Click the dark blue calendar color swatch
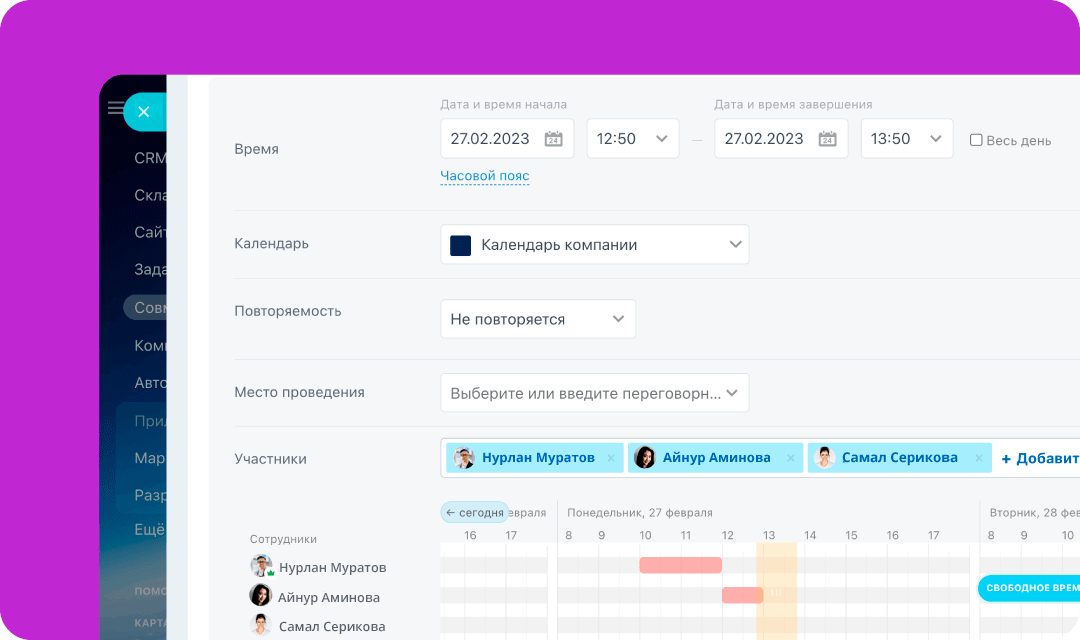This screenshot has width=1080, height=640. click(x=460, y=245)
